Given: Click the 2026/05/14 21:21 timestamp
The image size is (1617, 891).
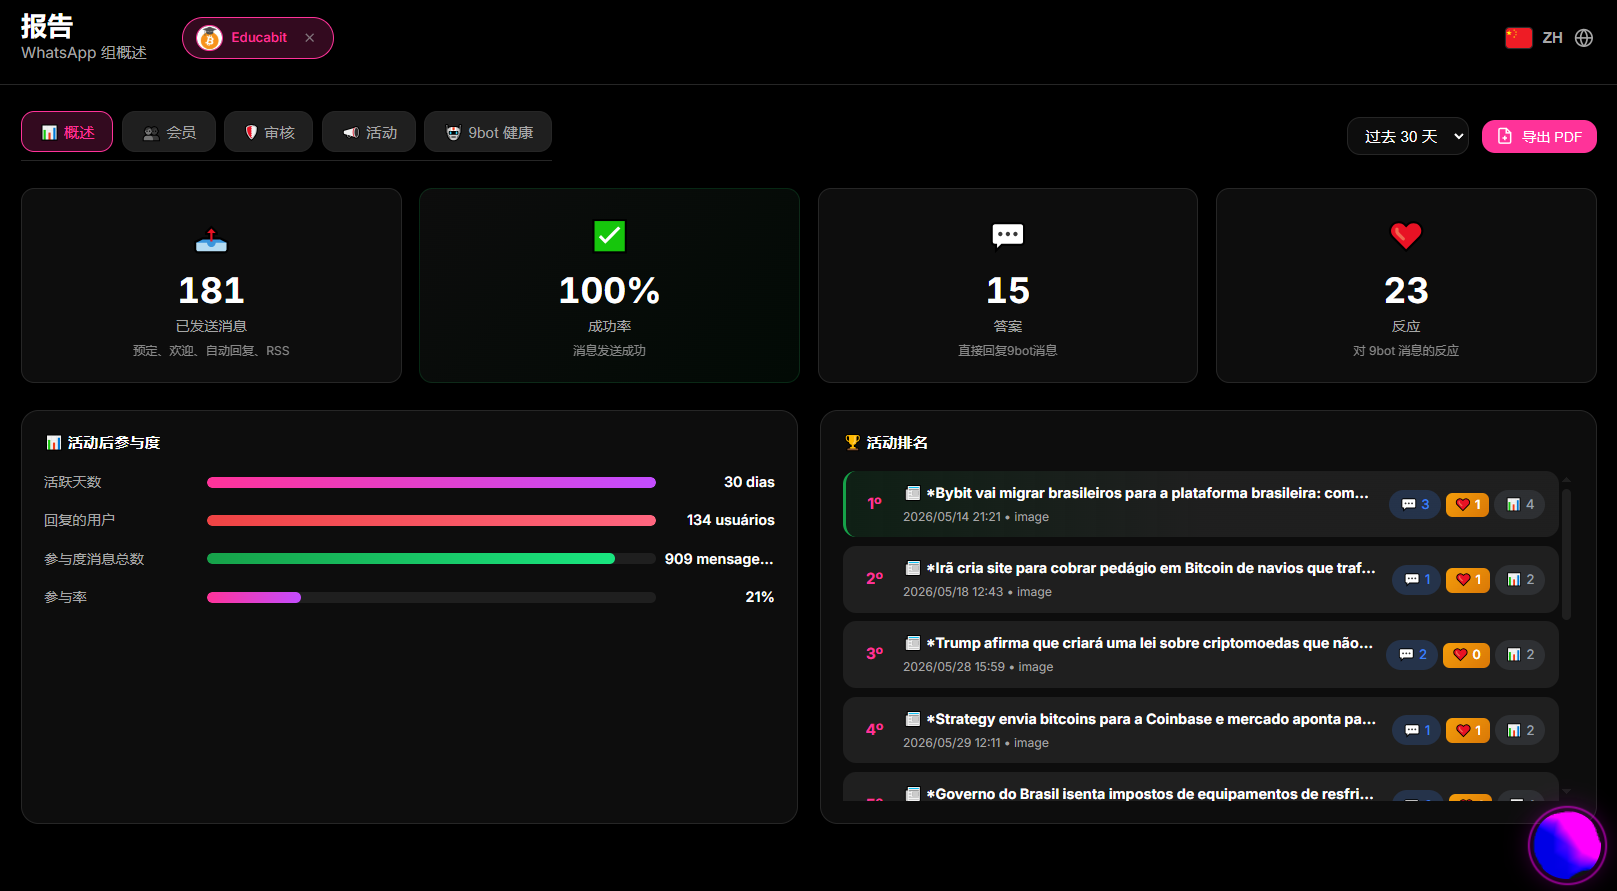Looking at the screenshot, I should [951, 517].
